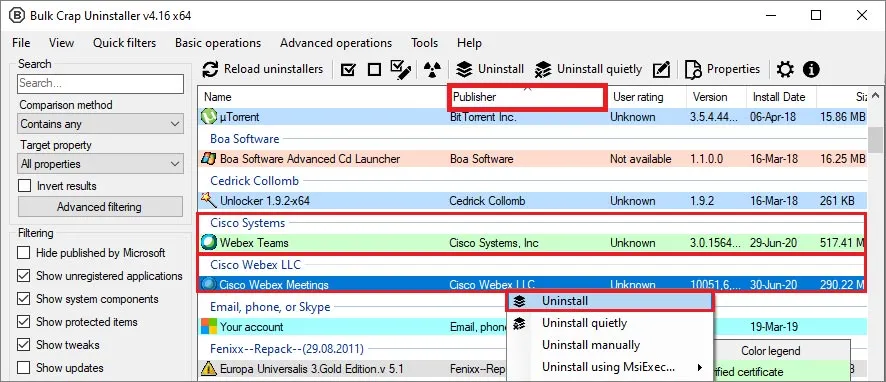Click the Cisco Webex LLC group header

click(x=255, y=264)
